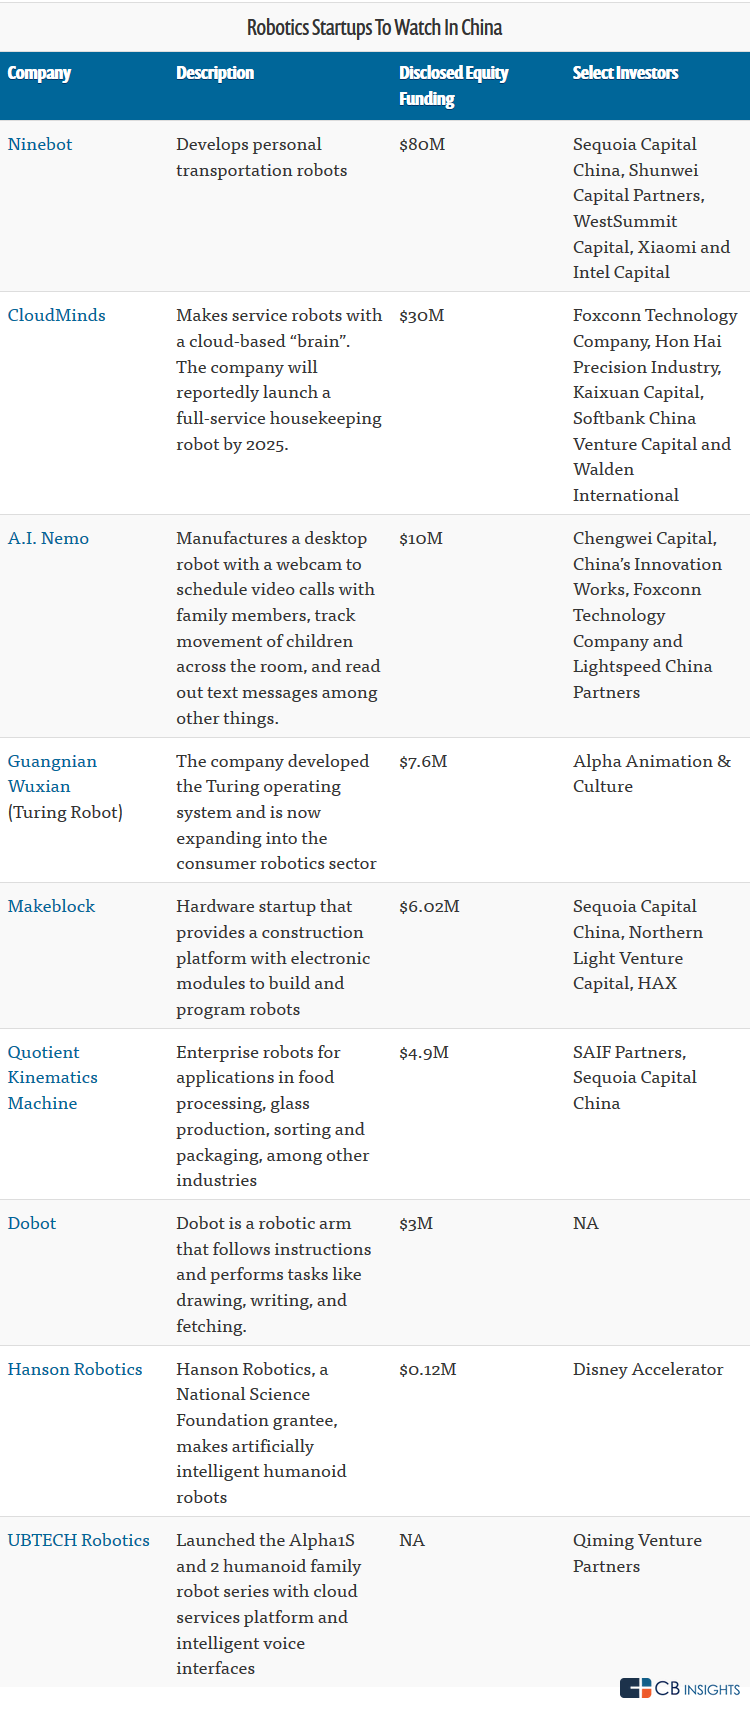Click Ninebot's $80M funding cell
This screenshot has width=752, height=1709.
click(x=422, y=144)
